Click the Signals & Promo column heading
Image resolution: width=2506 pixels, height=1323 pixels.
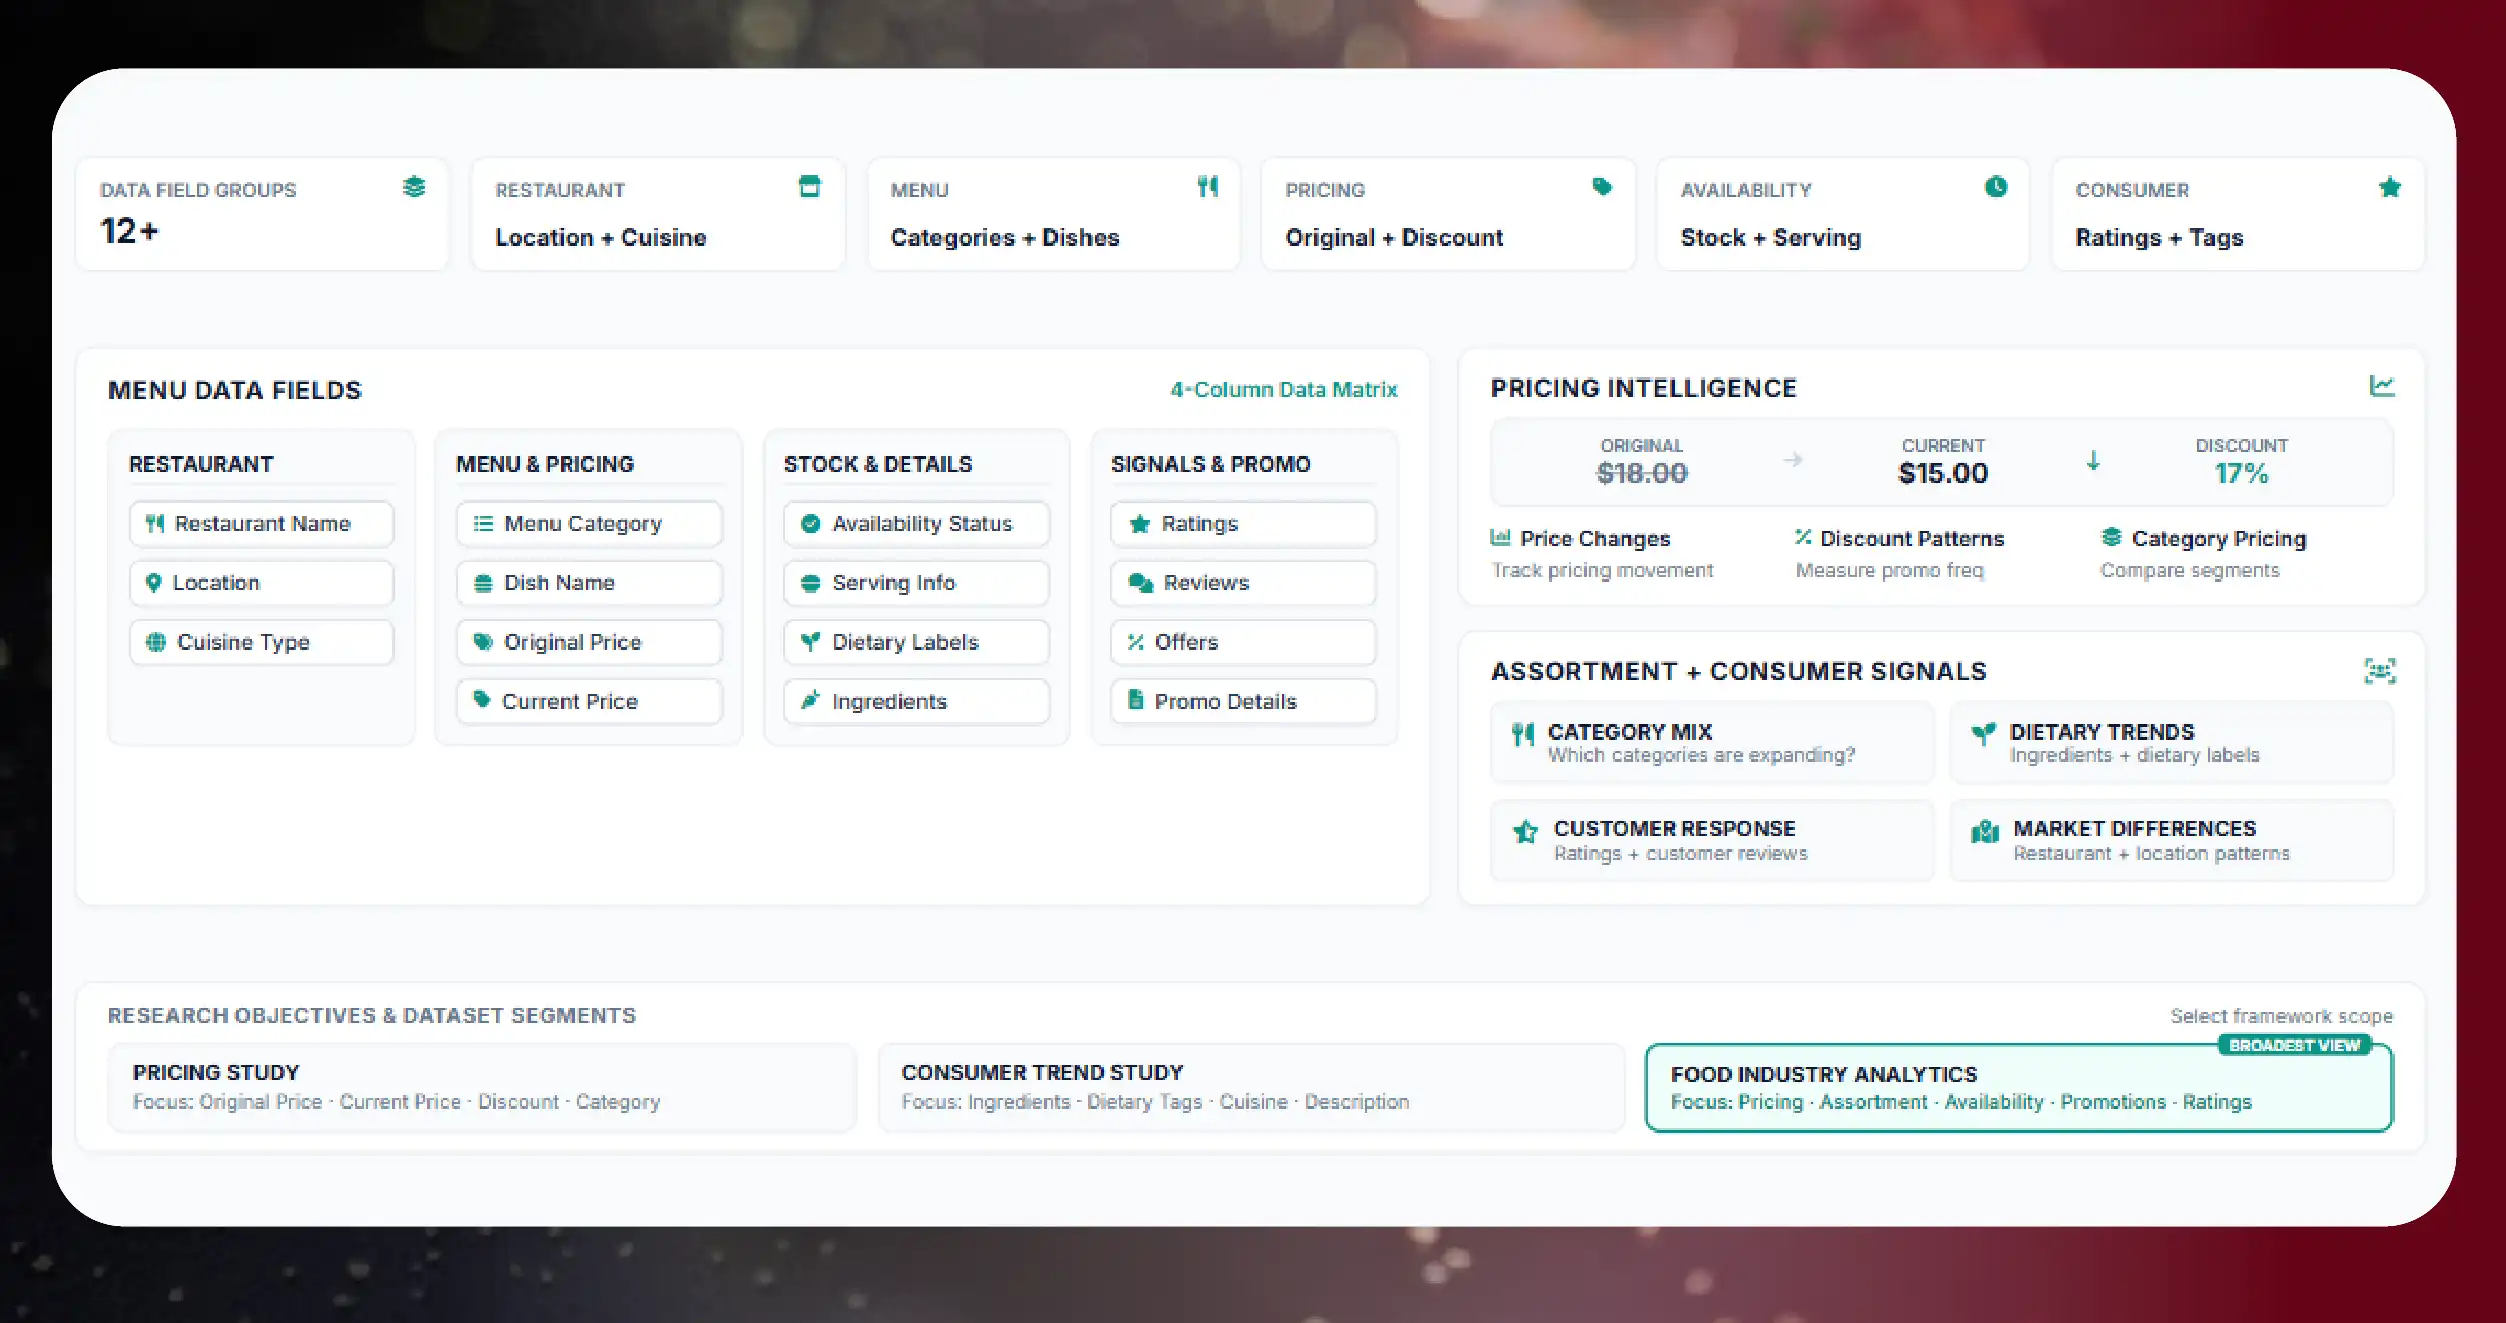point(1210,464)
